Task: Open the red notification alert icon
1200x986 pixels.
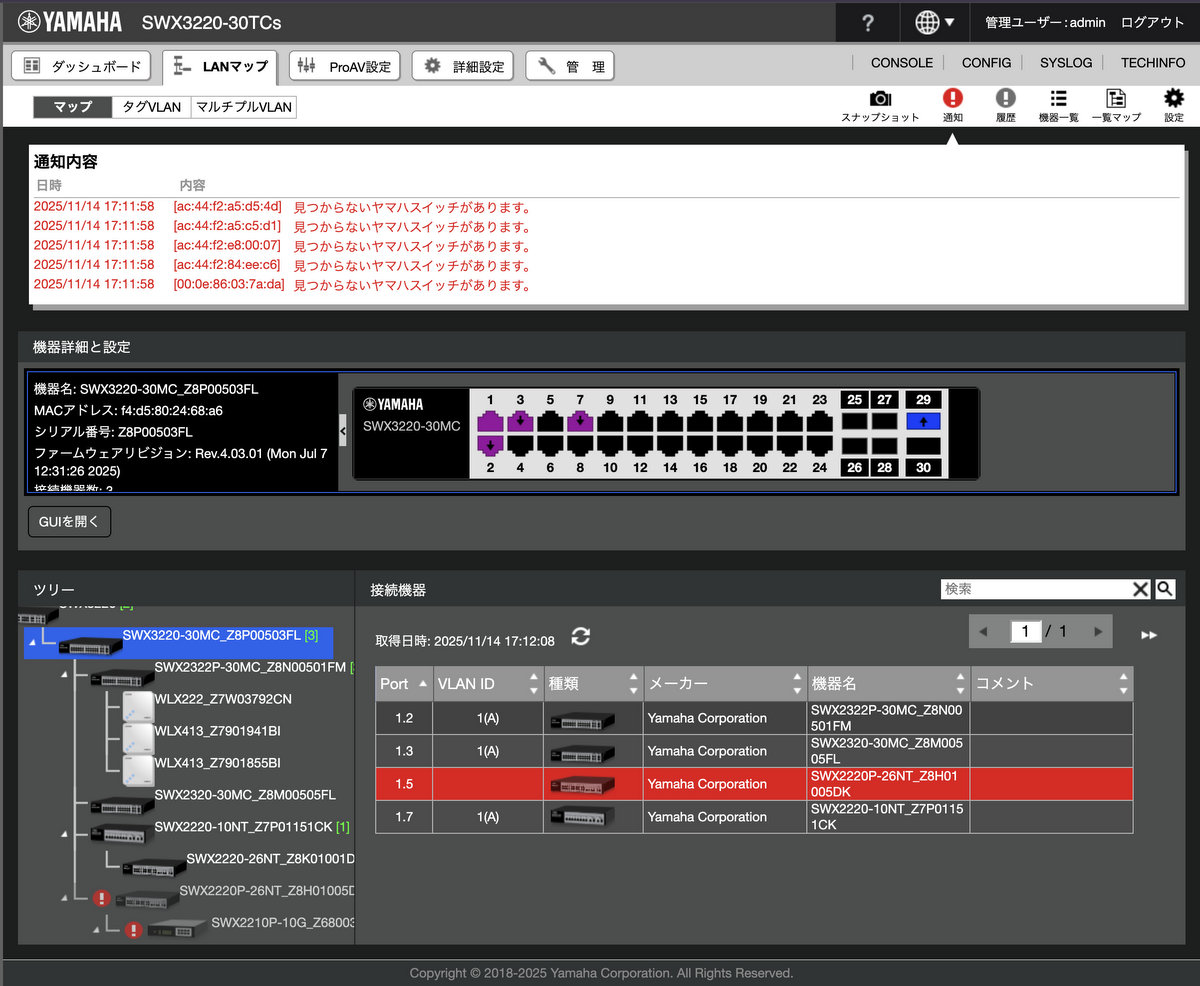Action: pos(952,99)
